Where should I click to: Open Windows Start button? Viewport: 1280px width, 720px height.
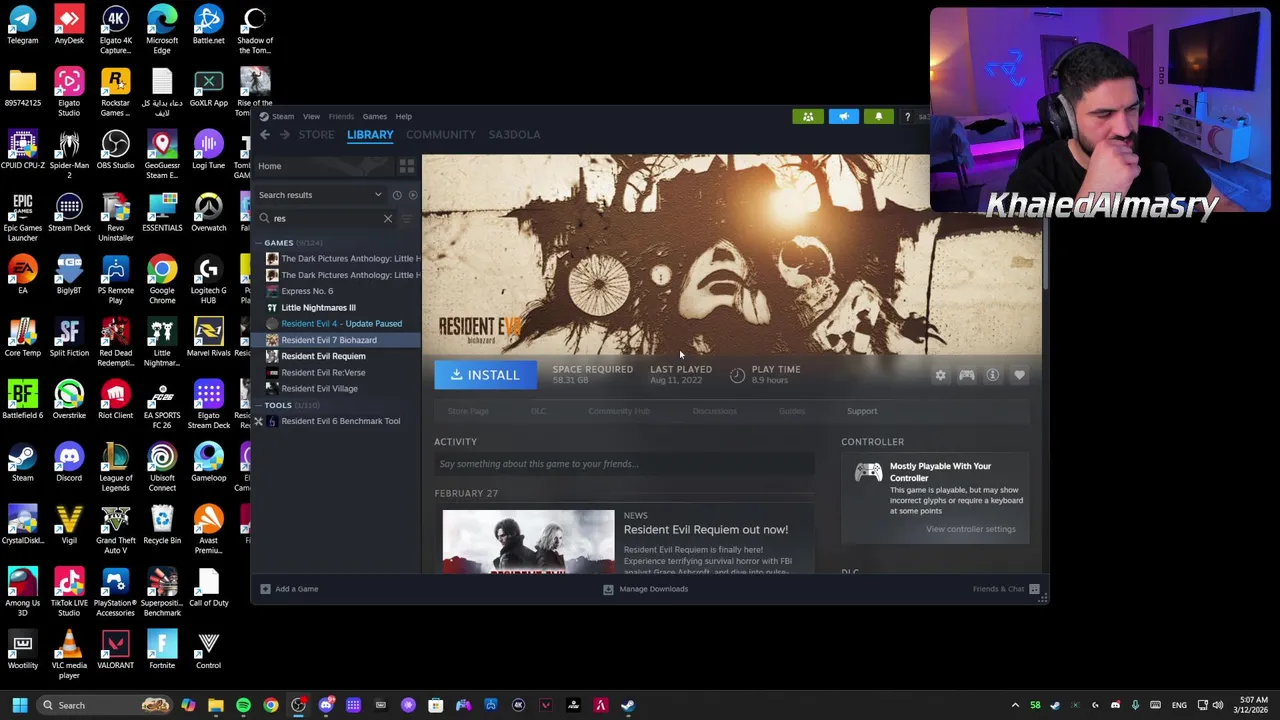coord(19,705)
